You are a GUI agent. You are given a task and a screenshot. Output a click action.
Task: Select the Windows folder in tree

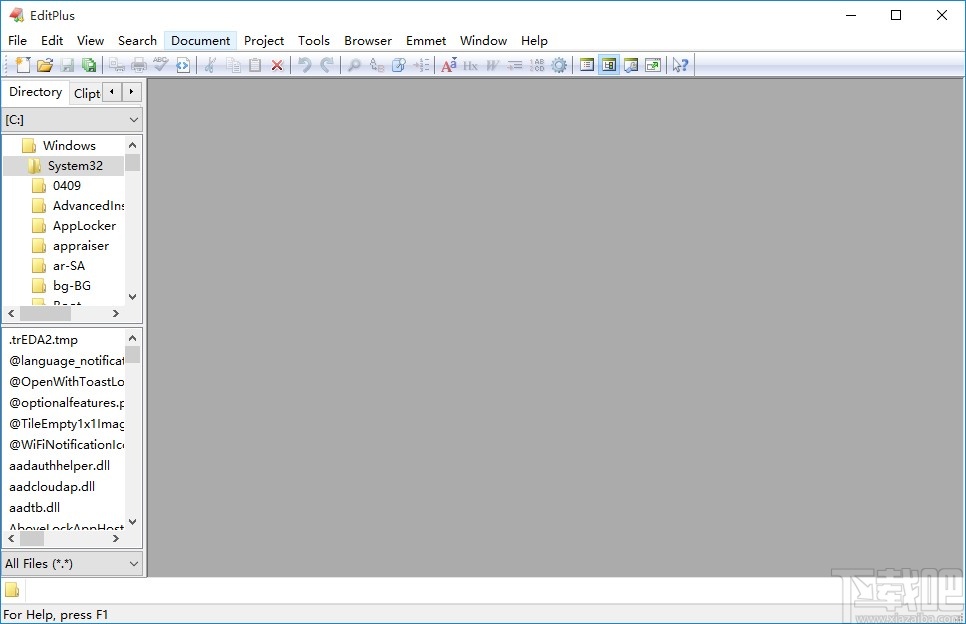69,146
